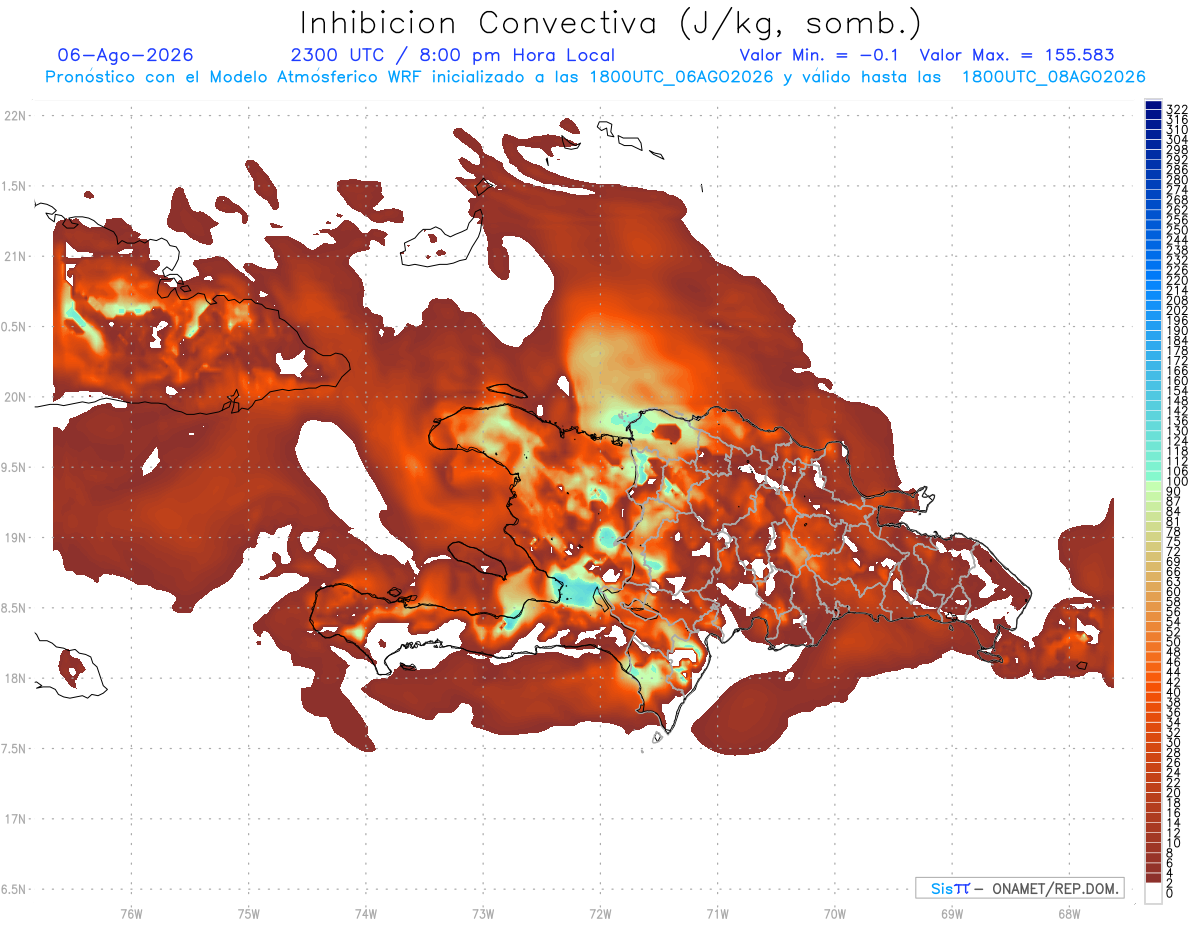1200x927 pixels.
Task: Click the 06-Ago-2026 date label
Action: tap(126, 55)
